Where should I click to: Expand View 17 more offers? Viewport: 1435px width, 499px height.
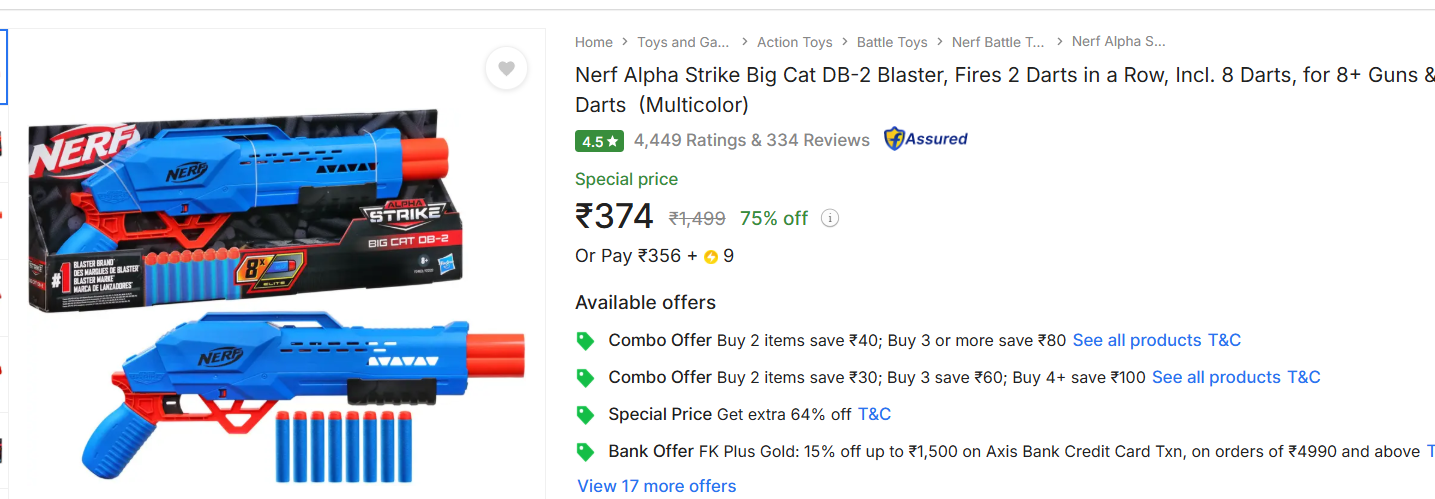click(x=656, y=486)
